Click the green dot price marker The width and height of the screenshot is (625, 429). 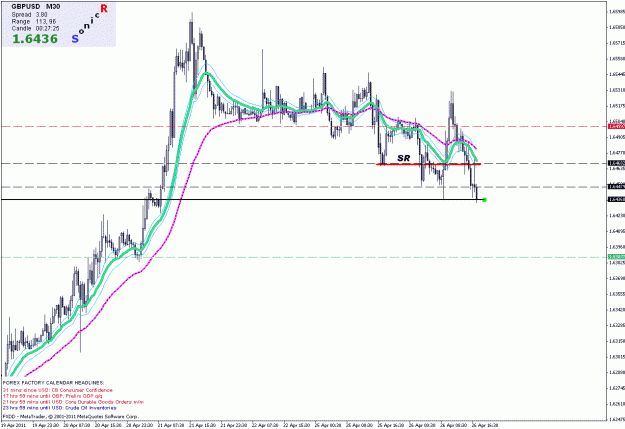[484, 200]
